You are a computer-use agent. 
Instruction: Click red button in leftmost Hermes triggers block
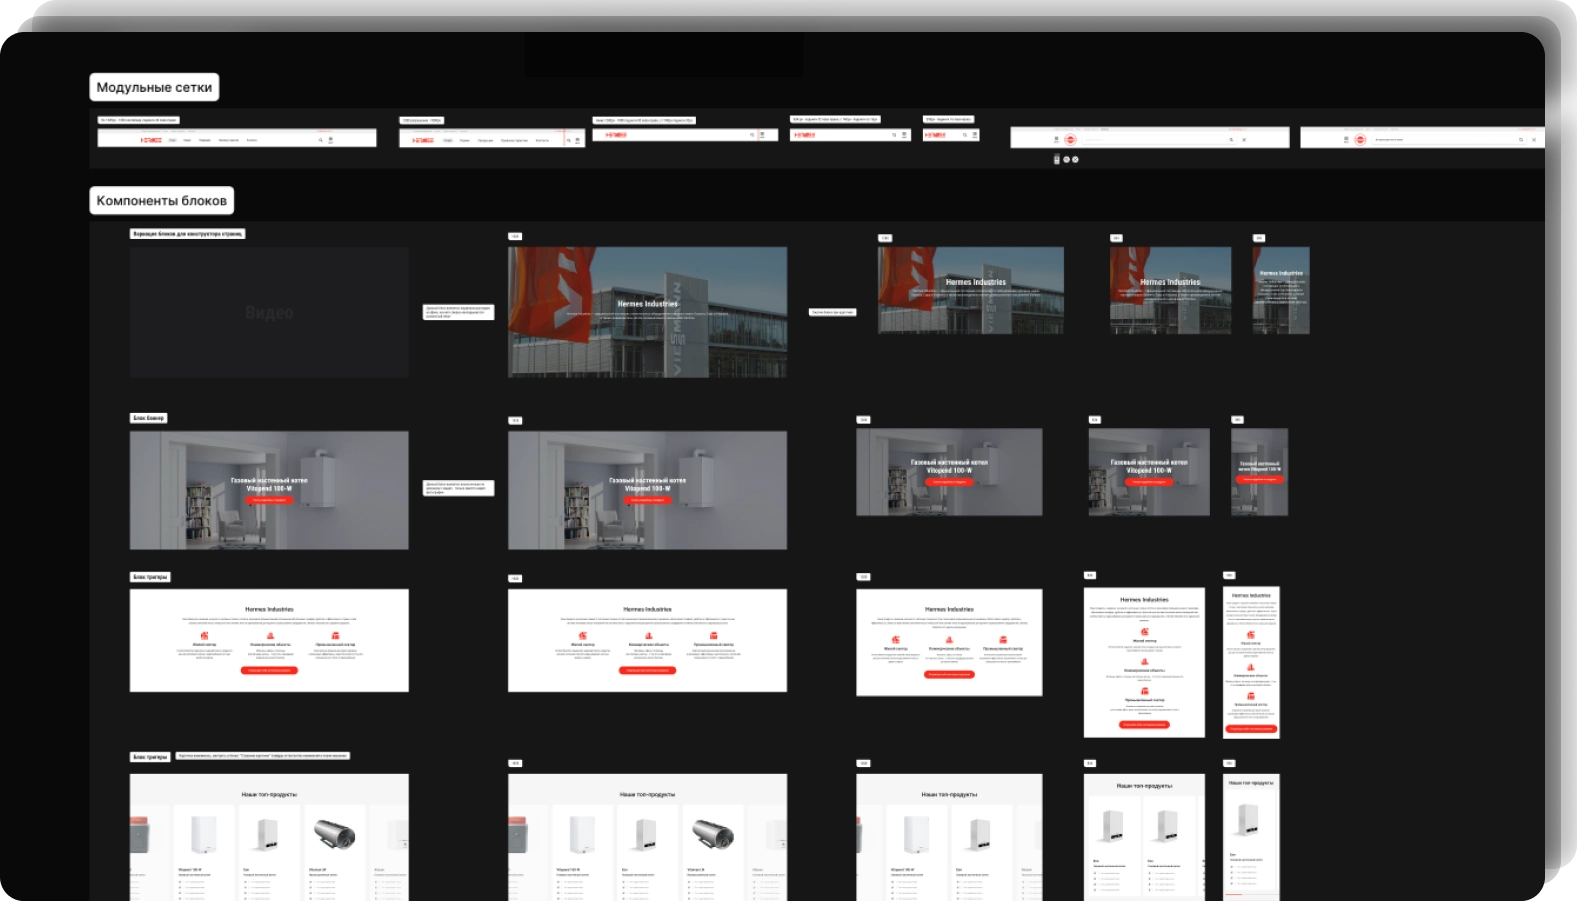(x=269, y=670)
